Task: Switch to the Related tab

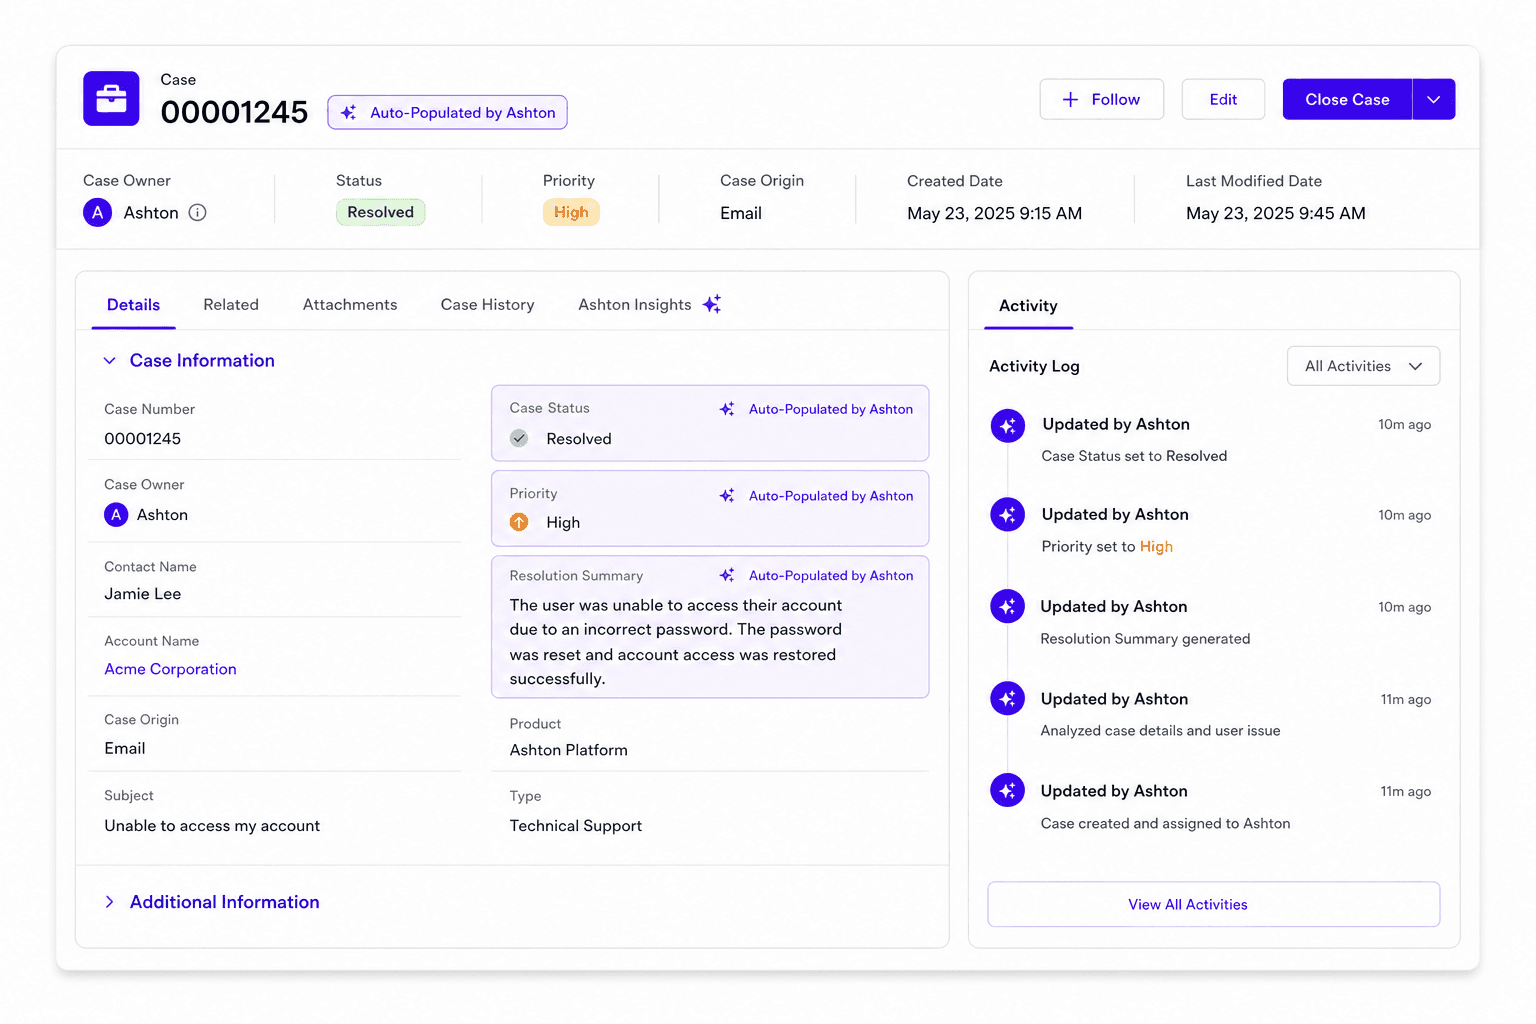Action: pos(231,304)
